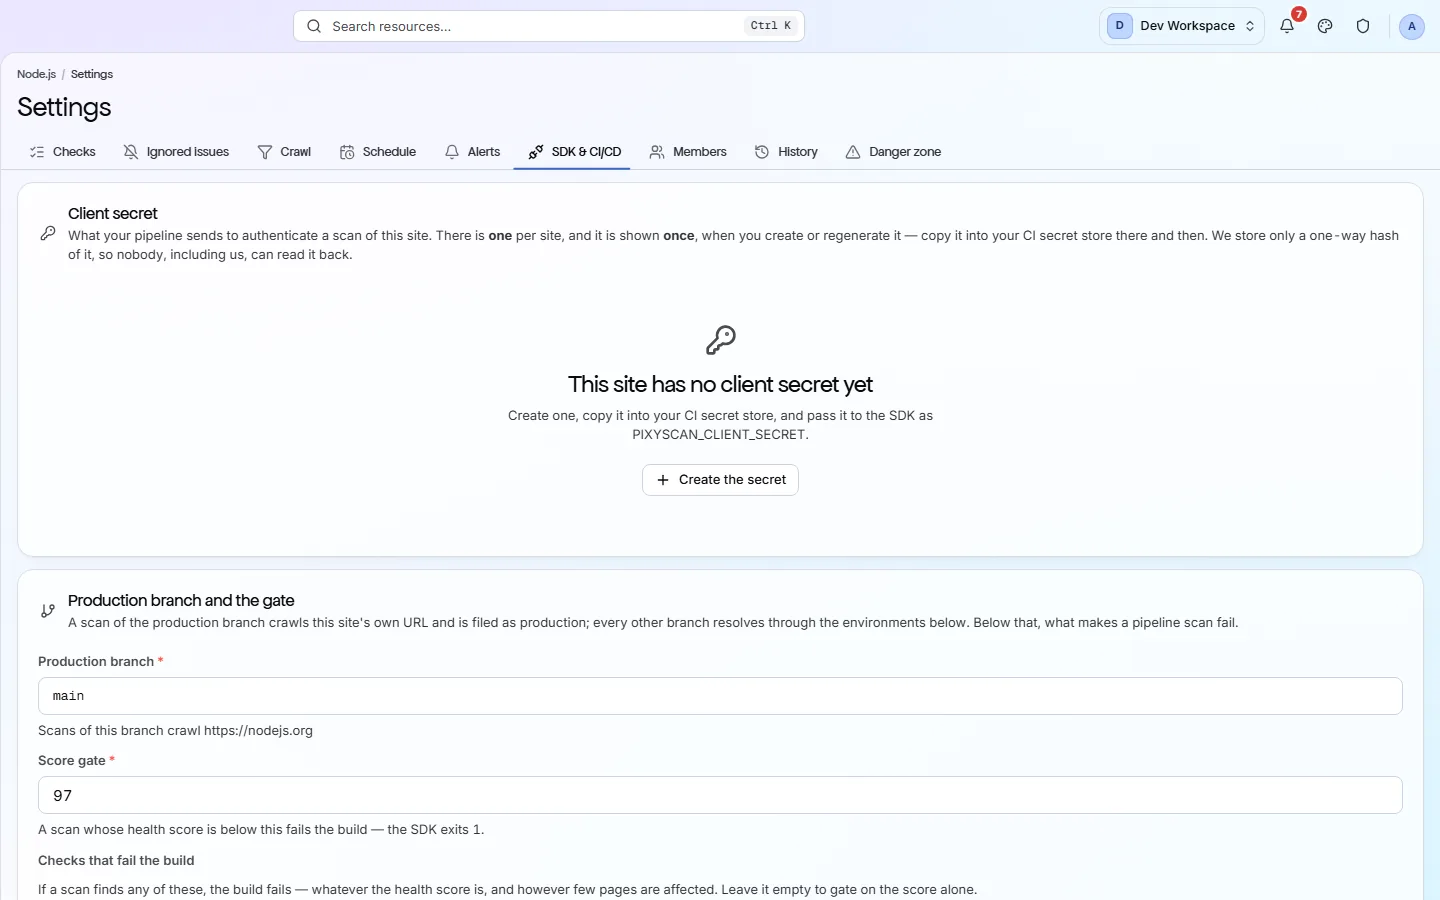Click the branch icon beside Production branch heading

coord(48,610)
